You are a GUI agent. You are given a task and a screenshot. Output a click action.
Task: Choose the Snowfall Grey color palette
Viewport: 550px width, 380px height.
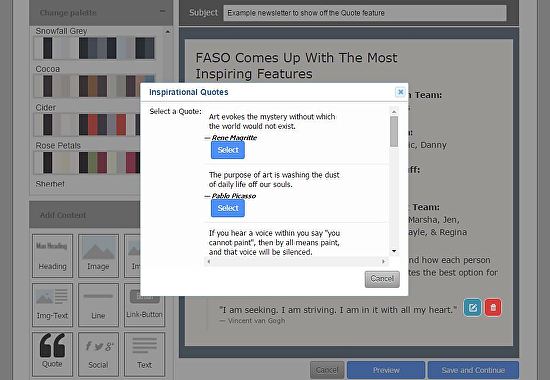94,48
